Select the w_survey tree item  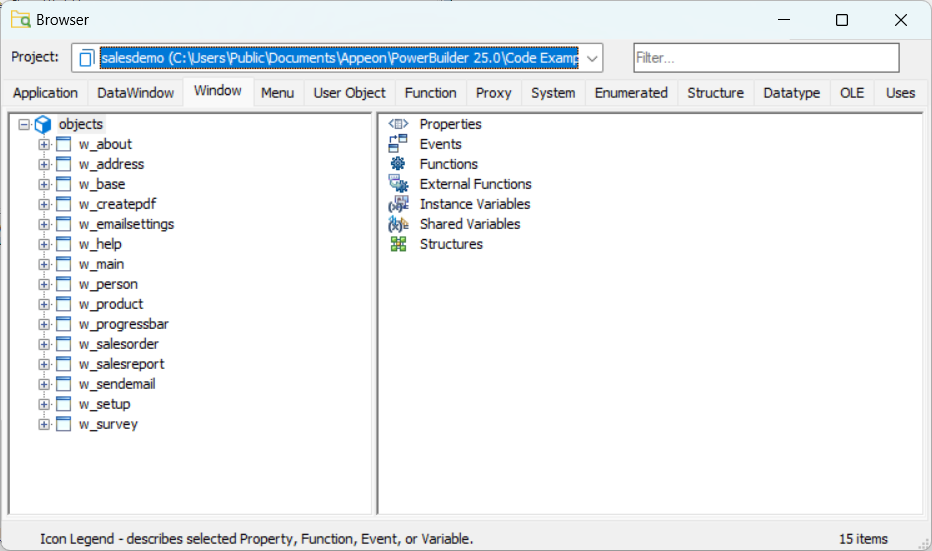point(108,424)
